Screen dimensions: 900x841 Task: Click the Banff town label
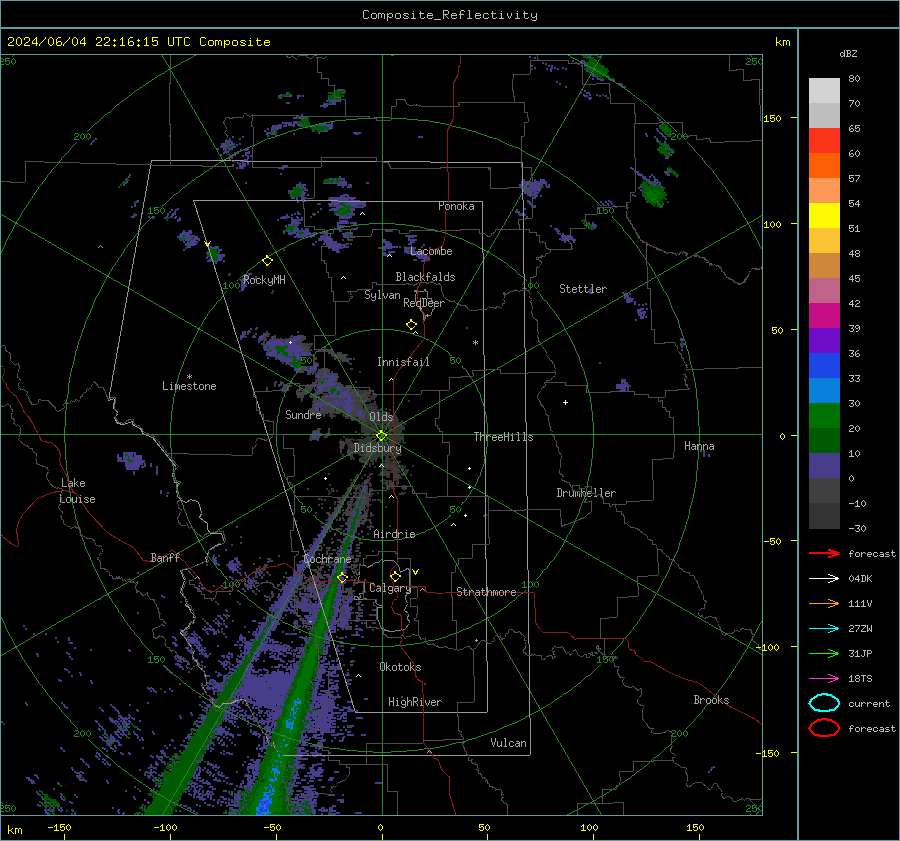tap(165, 558)
